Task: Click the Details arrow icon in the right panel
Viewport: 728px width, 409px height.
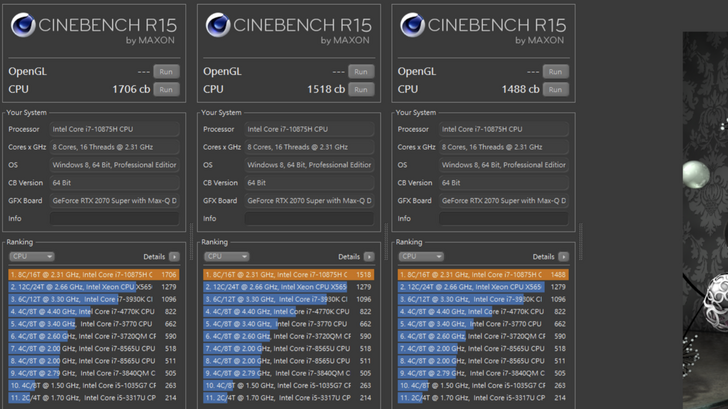Action: 563,257
